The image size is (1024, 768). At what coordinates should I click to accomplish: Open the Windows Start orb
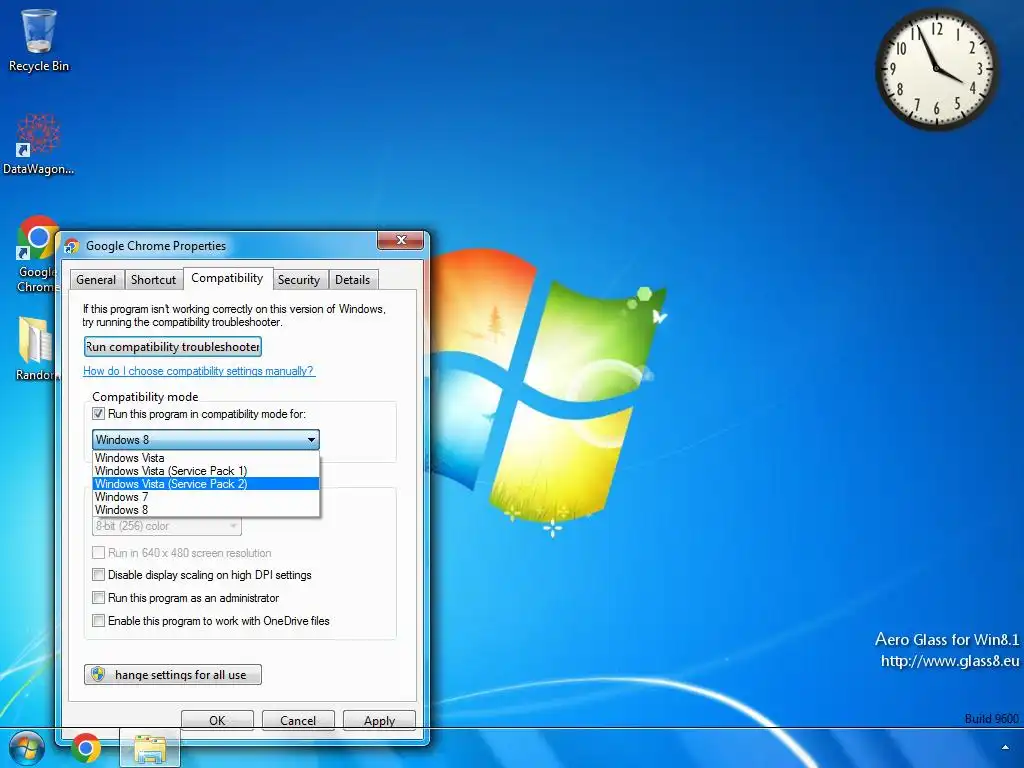pyautogui.click(x=27, y=748)
